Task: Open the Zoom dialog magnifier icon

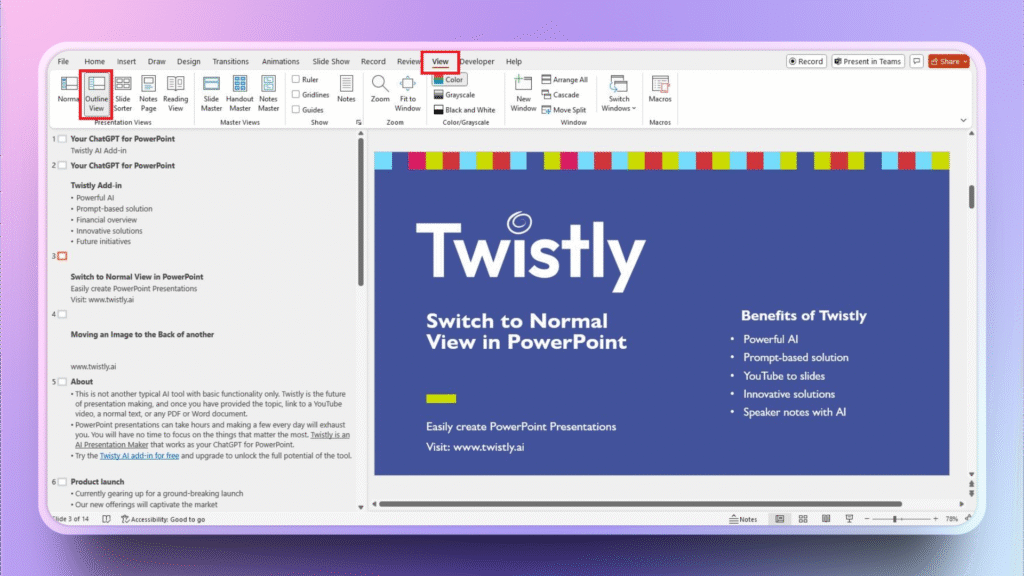Action: pos(380,85)
